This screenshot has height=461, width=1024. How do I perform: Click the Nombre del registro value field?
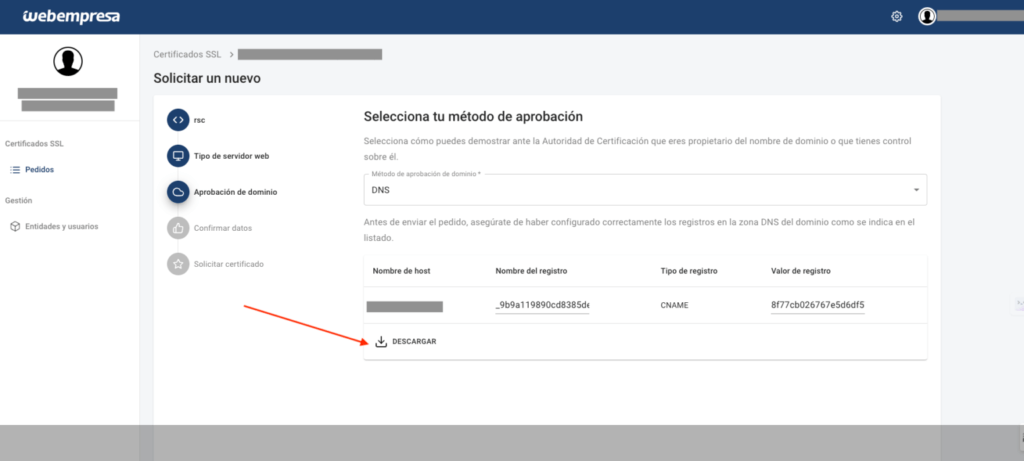pyautogui.click(x=542, y=305)
